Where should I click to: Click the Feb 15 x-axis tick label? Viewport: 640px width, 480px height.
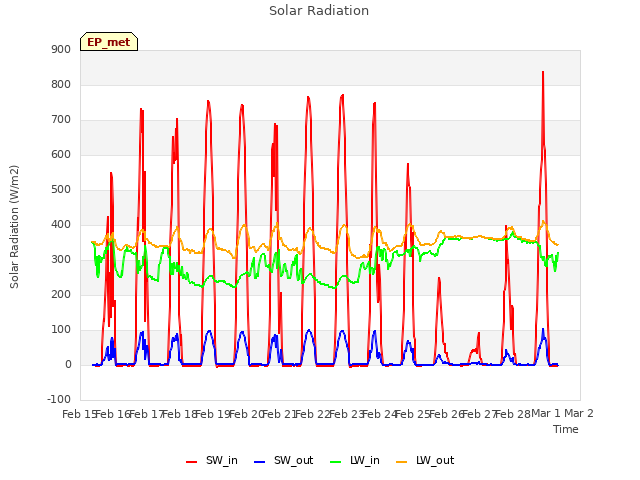point(78,414)
